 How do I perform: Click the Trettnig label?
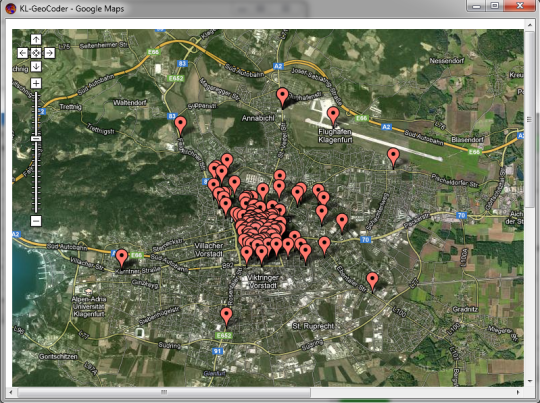(70, 107)
